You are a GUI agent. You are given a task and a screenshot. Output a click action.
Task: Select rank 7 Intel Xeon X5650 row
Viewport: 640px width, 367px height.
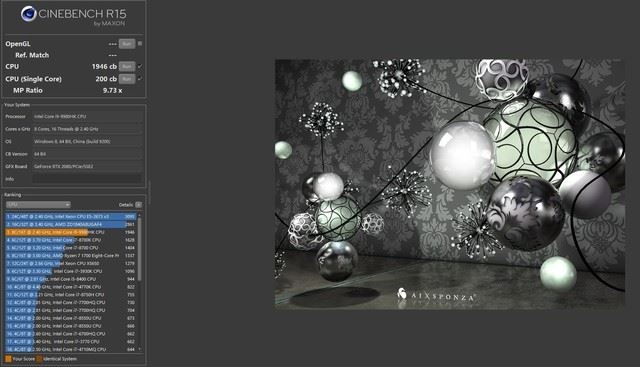[71, 263]
